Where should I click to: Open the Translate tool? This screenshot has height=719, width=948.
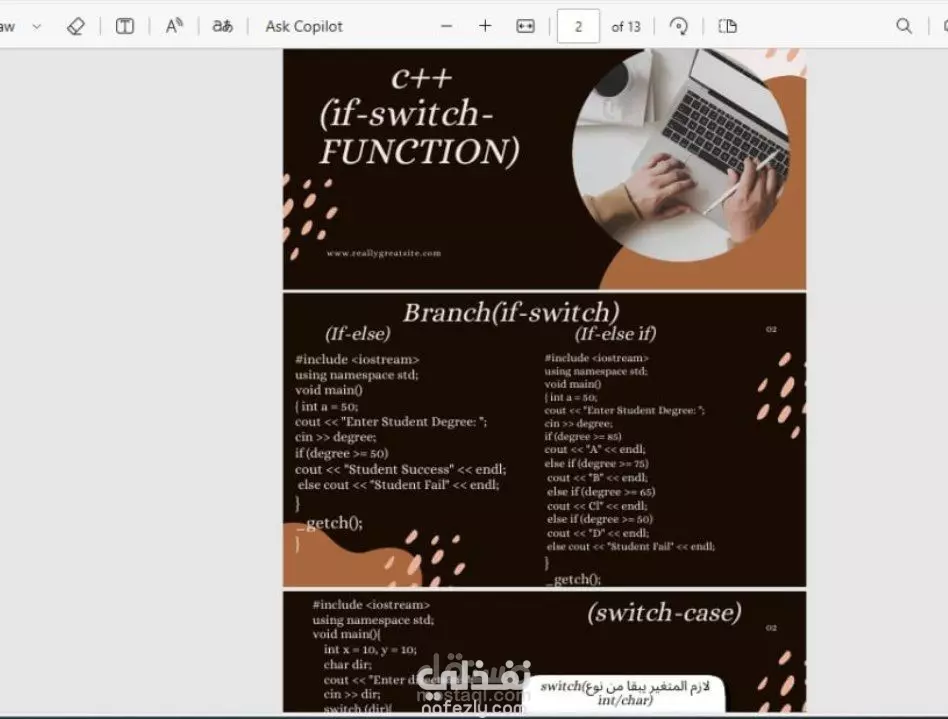coord(222,26)
